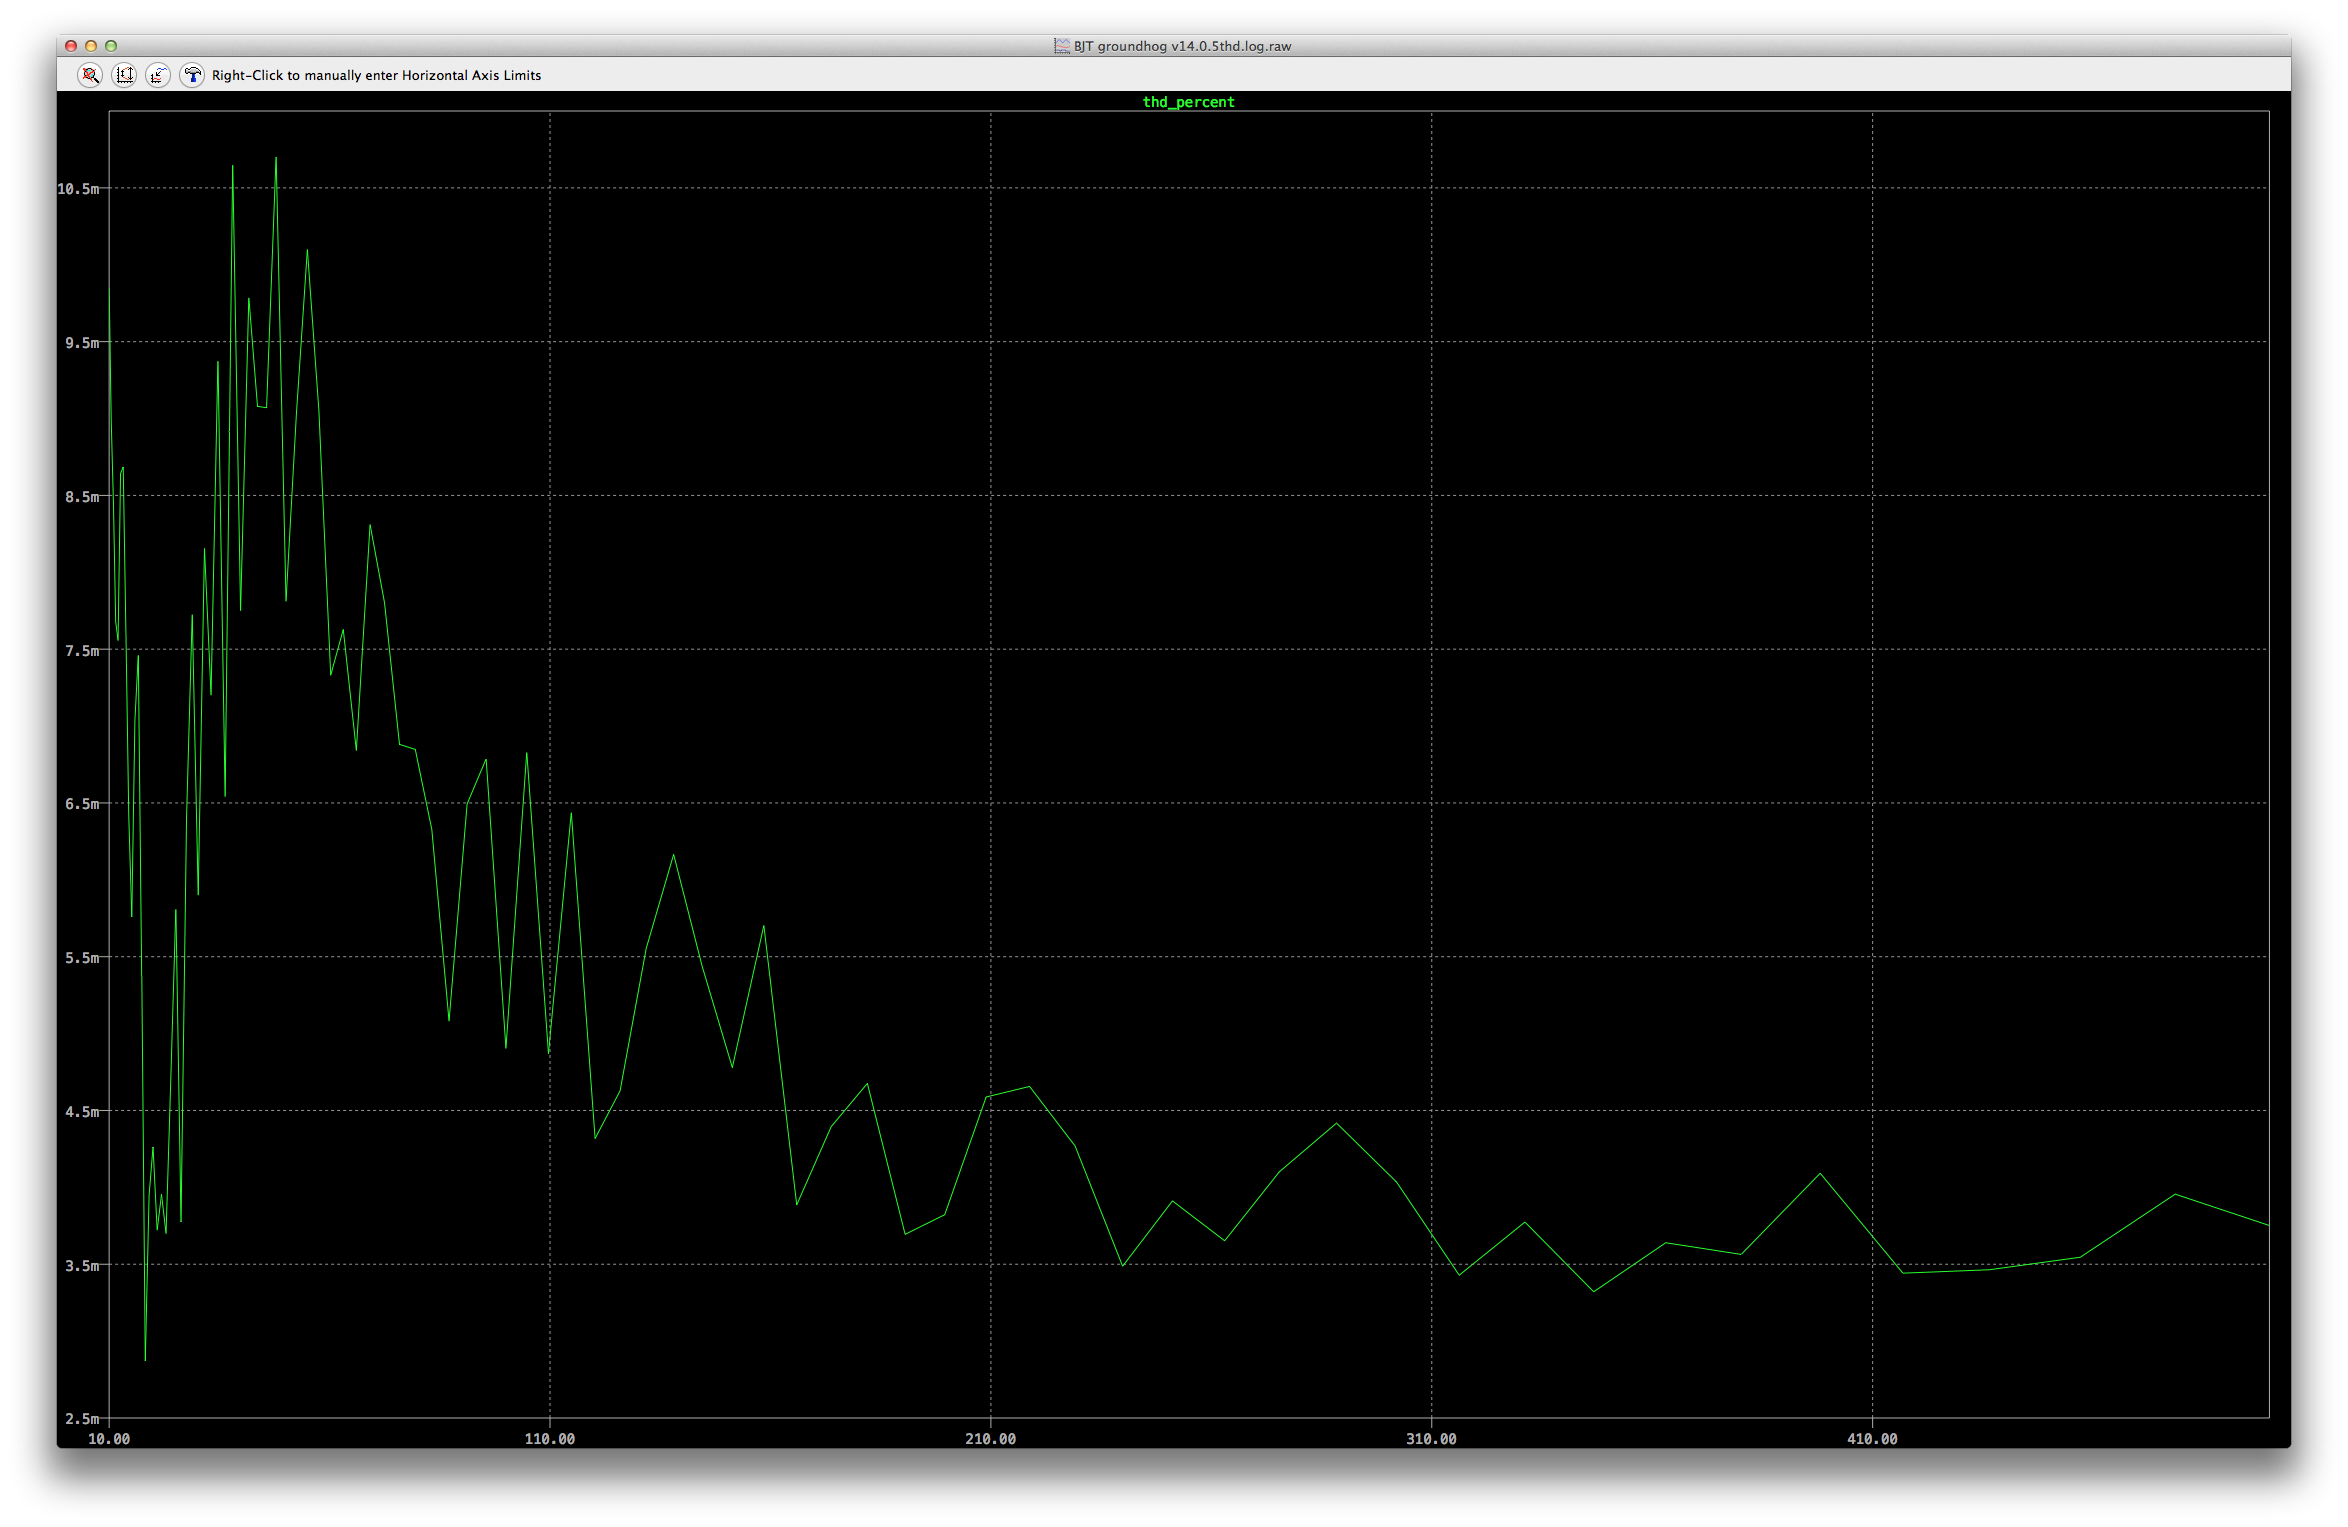
Task: Click the 410.00 horizontal axis label
Action: click(x=1872, y=1439)
